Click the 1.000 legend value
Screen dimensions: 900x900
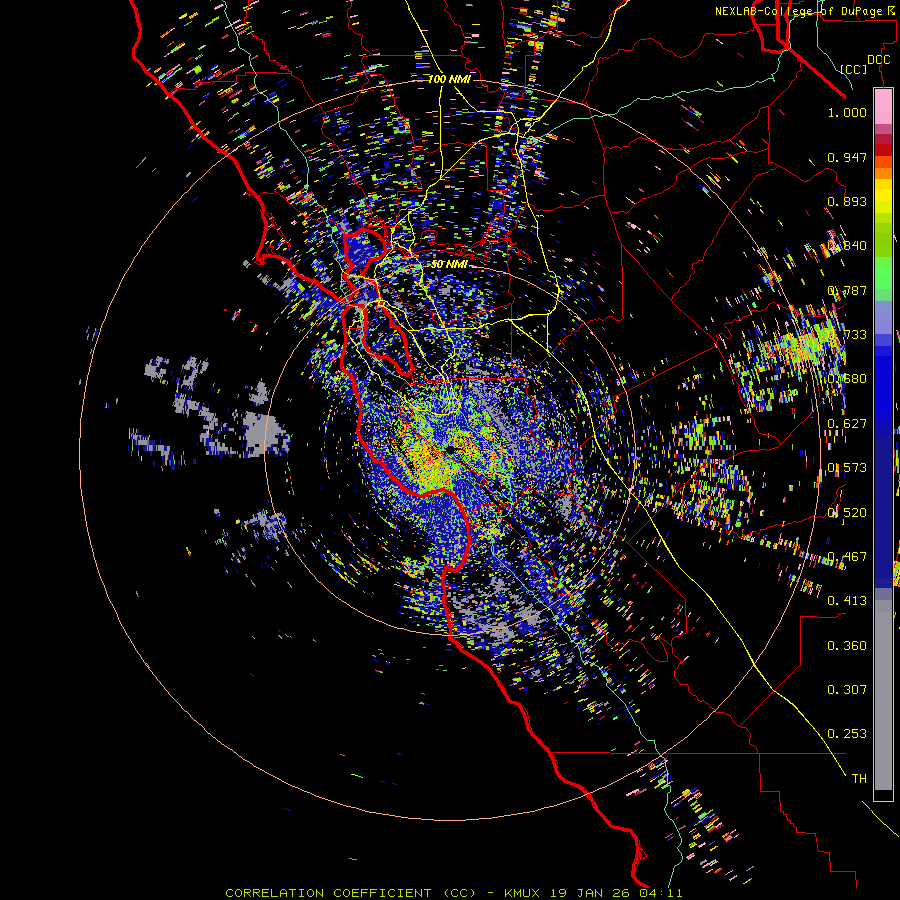click(847, 112)
